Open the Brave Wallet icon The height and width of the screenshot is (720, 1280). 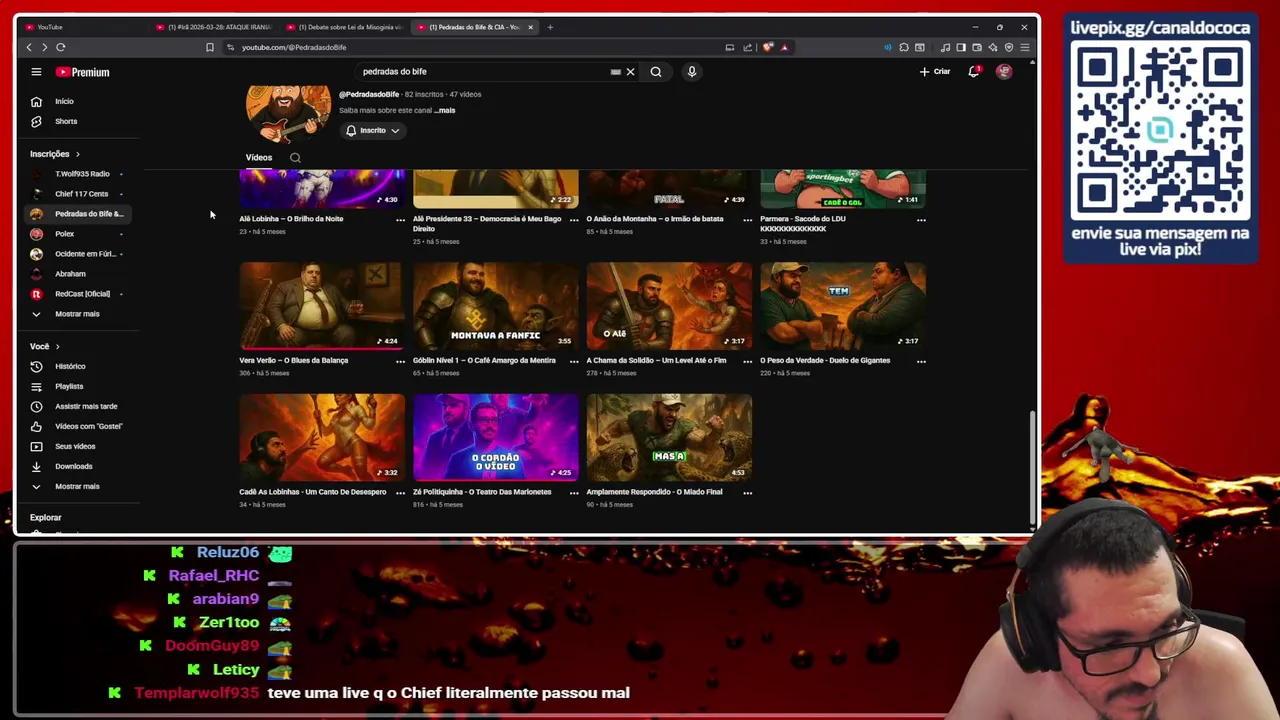977,47
